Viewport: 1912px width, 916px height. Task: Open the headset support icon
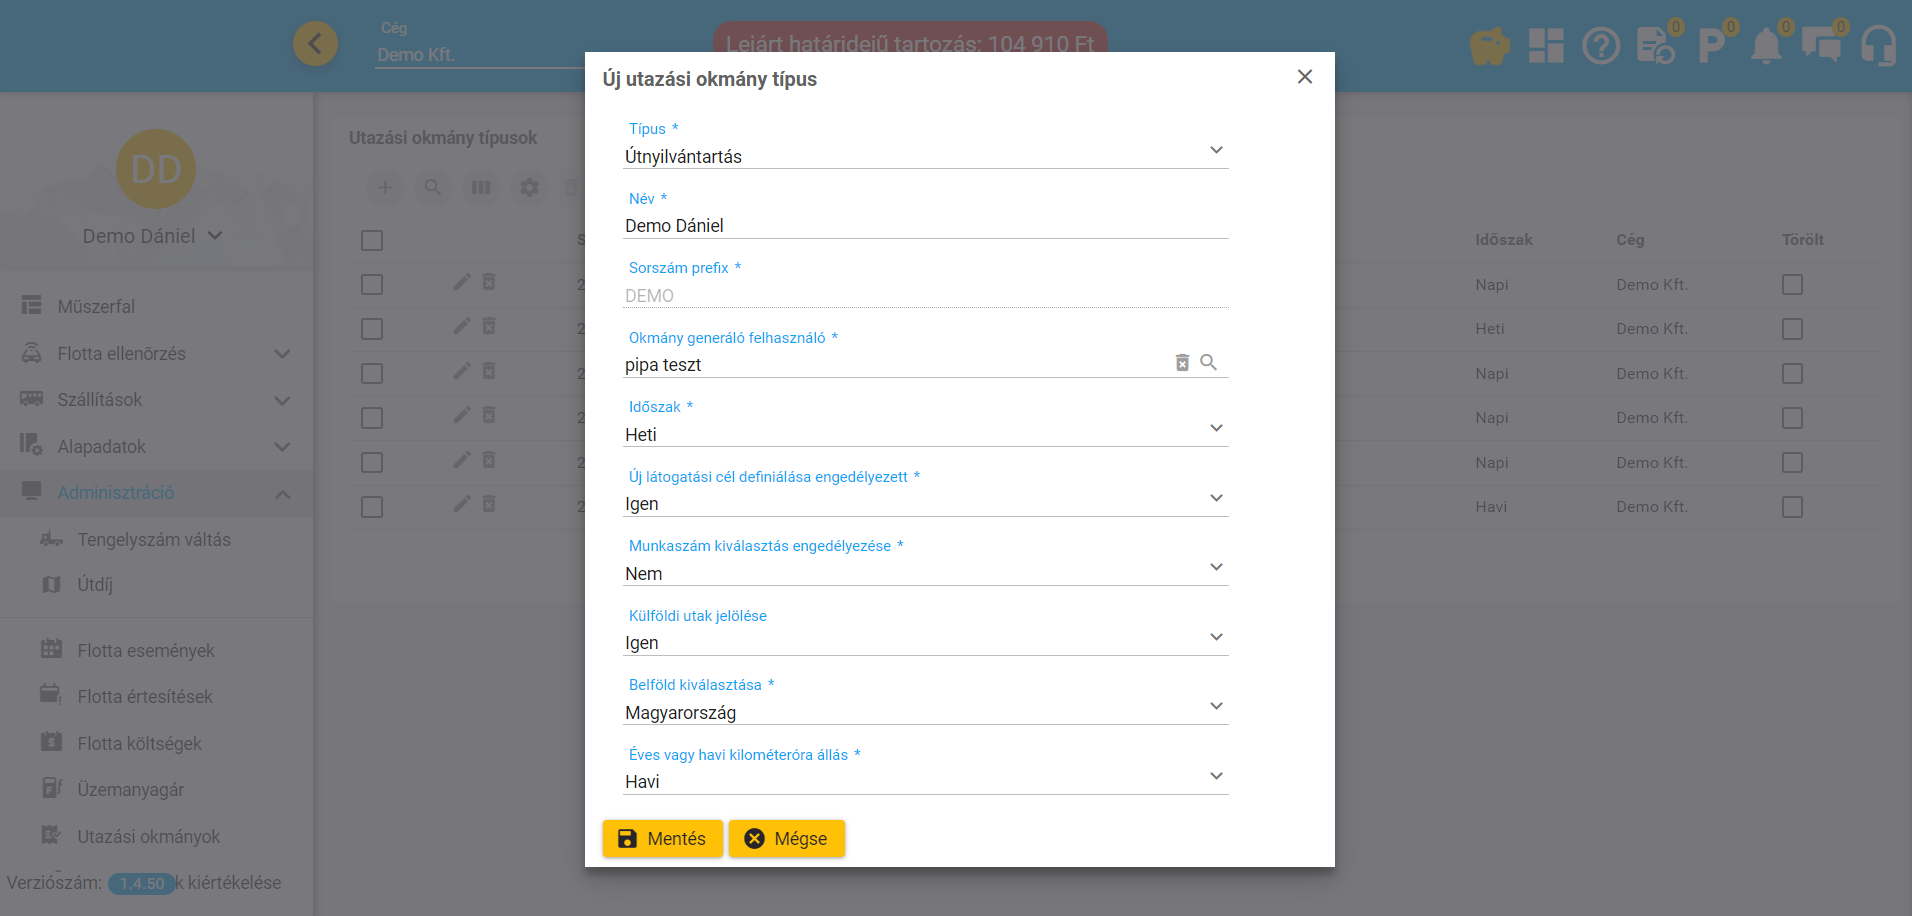1878,46
